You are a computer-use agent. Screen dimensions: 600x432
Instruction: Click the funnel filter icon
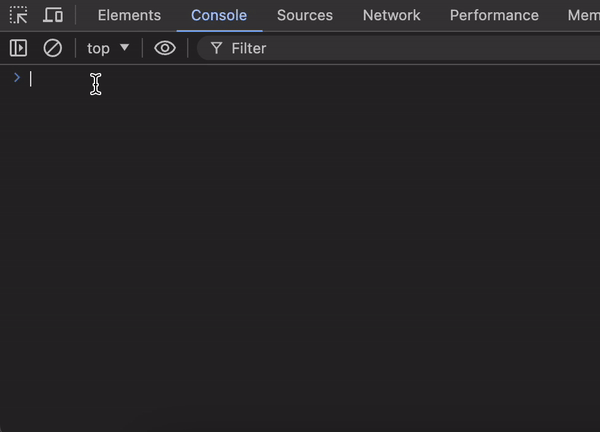click(216, 48)
